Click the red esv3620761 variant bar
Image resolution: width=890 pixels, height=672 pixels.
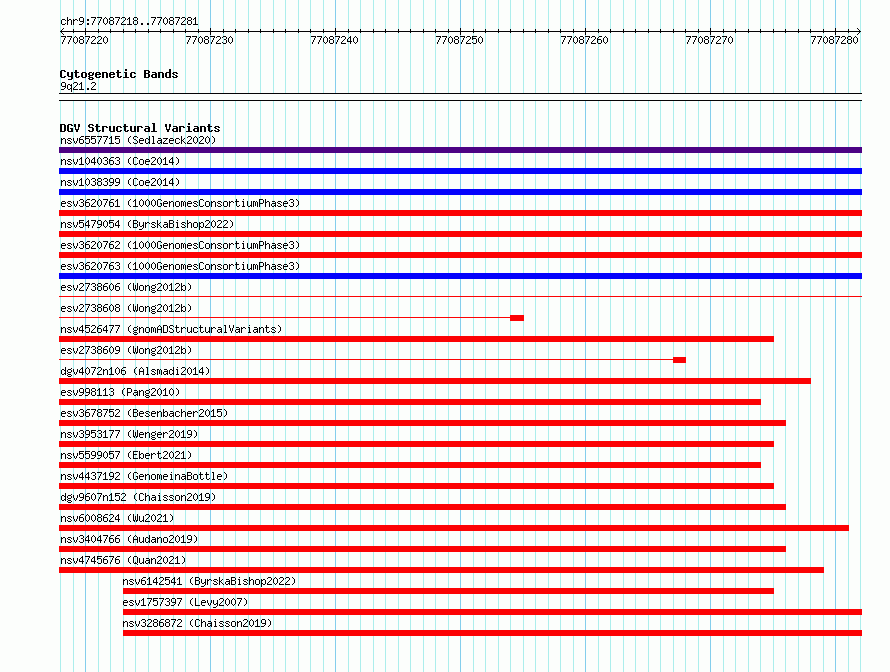coord(460,213)
